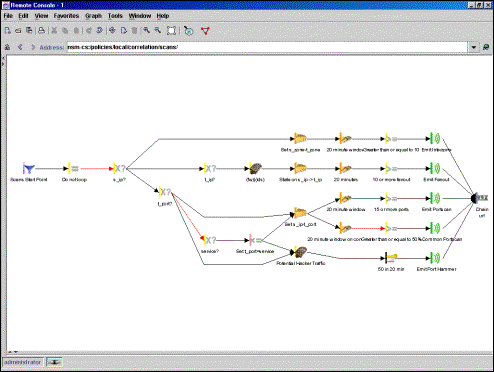Click the New document toolbar icon

point(8,31)
